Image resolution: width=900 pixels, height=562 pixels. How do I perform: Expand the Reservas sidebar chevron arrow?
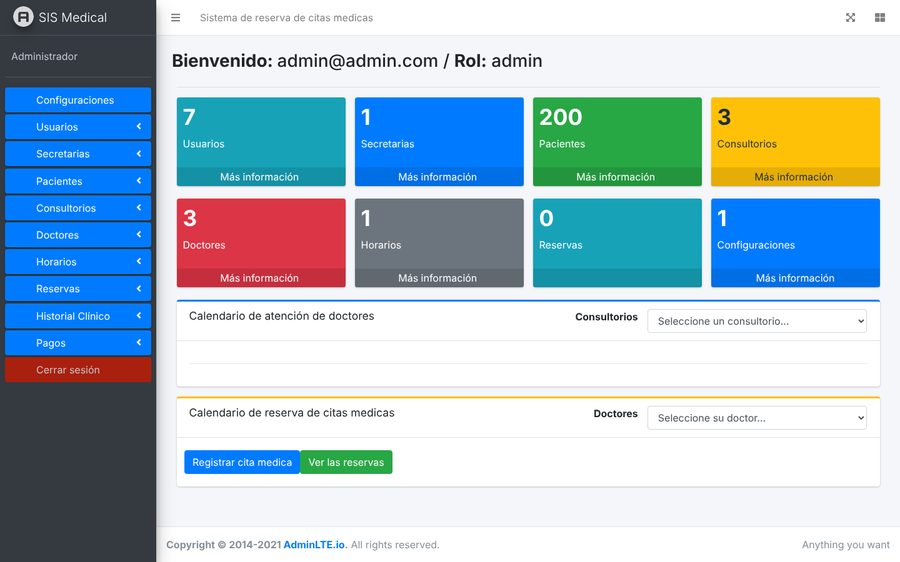point(139,288)
